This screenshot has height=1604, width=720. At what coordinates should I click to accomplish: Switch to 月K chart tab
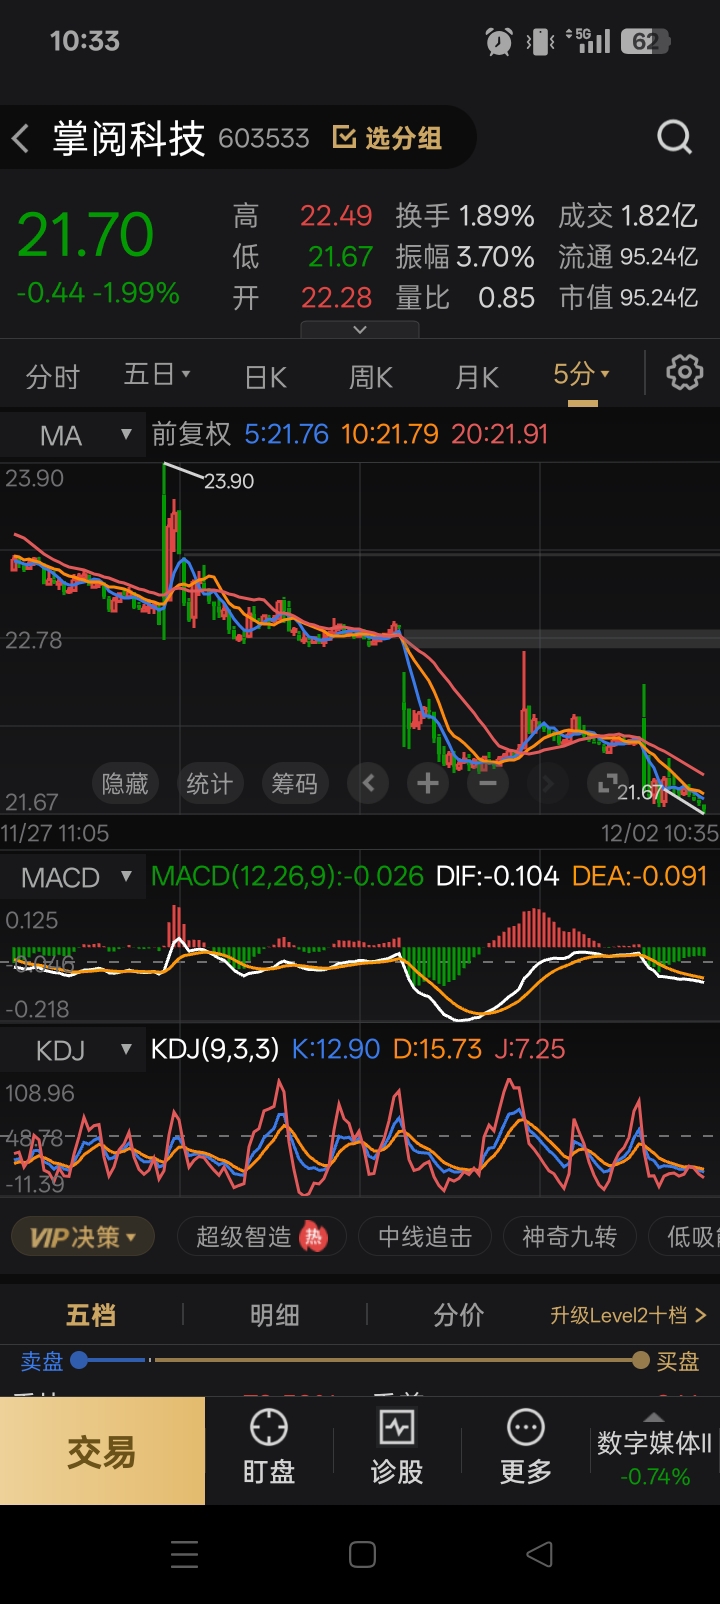point(476,377)
